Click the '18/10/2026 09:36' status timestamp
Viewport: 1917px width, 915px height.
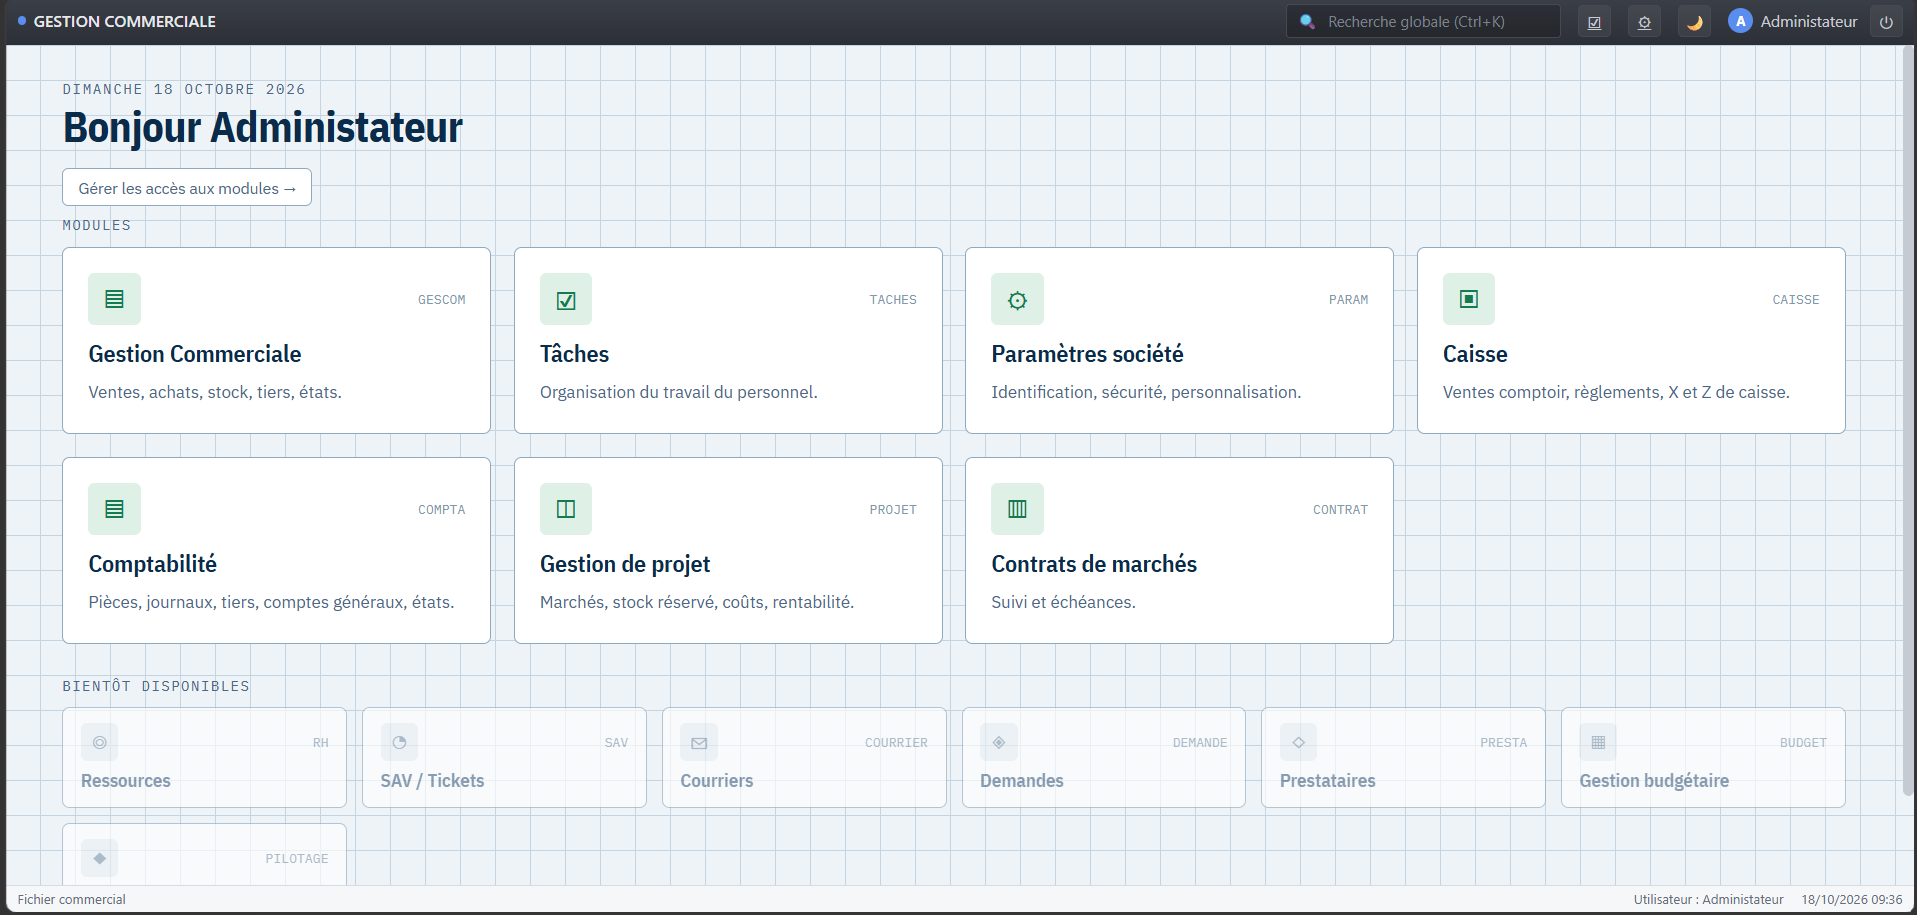pyautogui.click(x=1852, y=899)
